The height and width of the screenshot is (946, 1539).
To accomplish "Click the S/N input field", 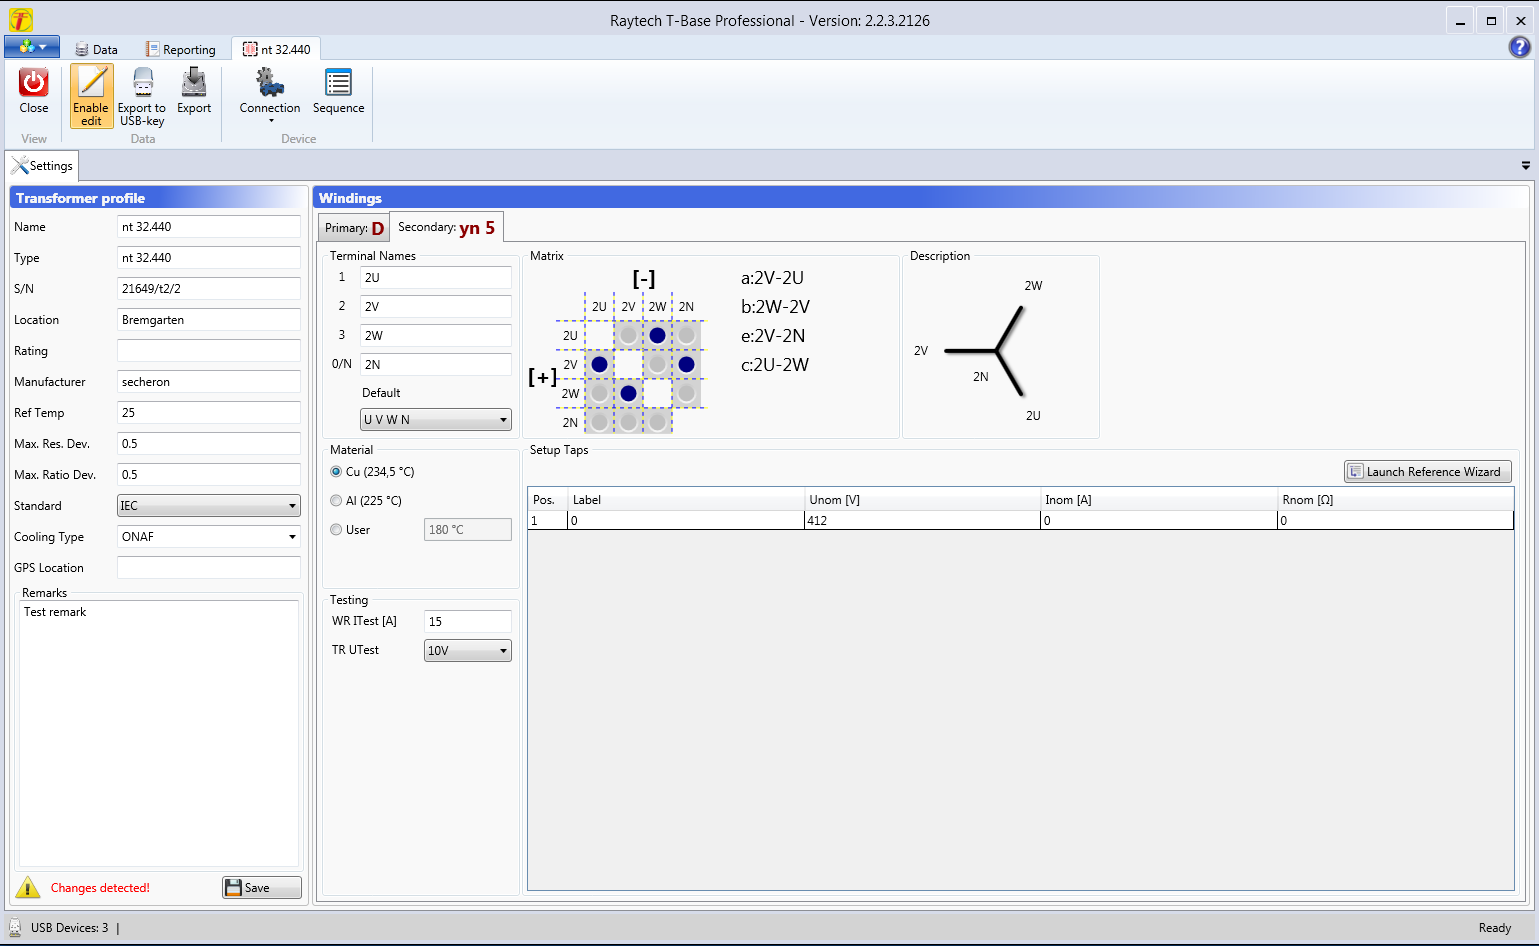I will click(209, 289).
